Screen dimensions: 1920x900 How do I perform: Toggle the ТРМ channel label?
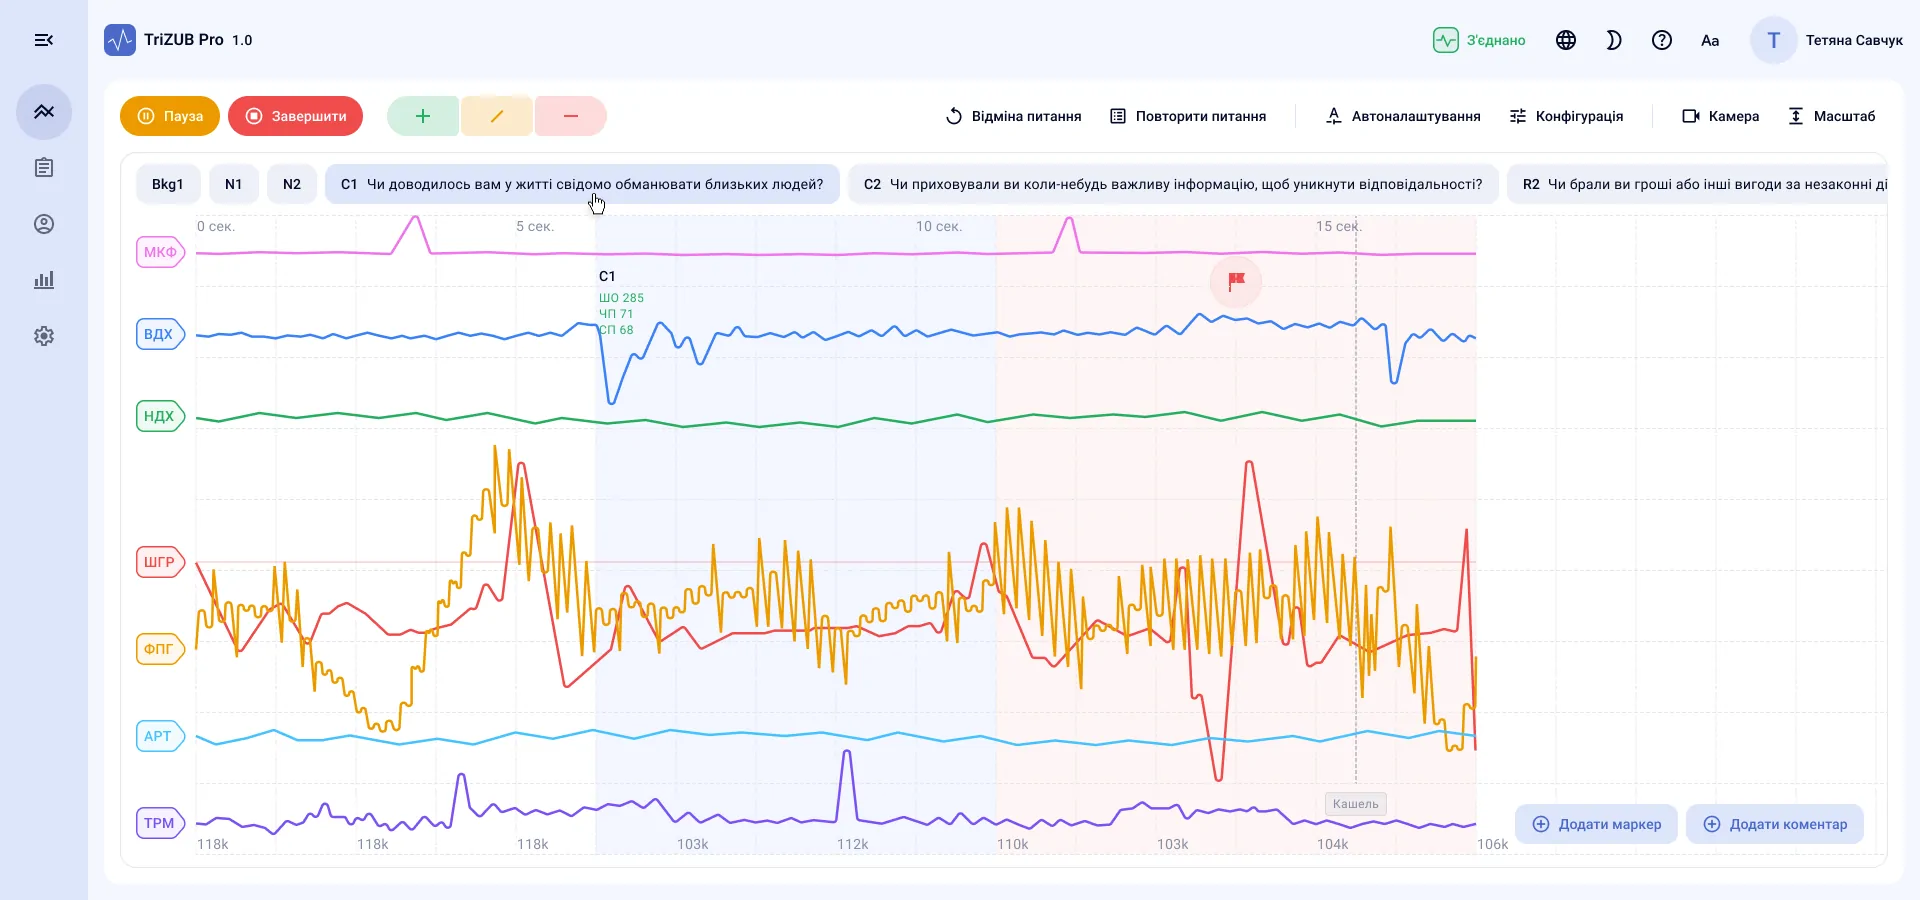coord(160,823)
